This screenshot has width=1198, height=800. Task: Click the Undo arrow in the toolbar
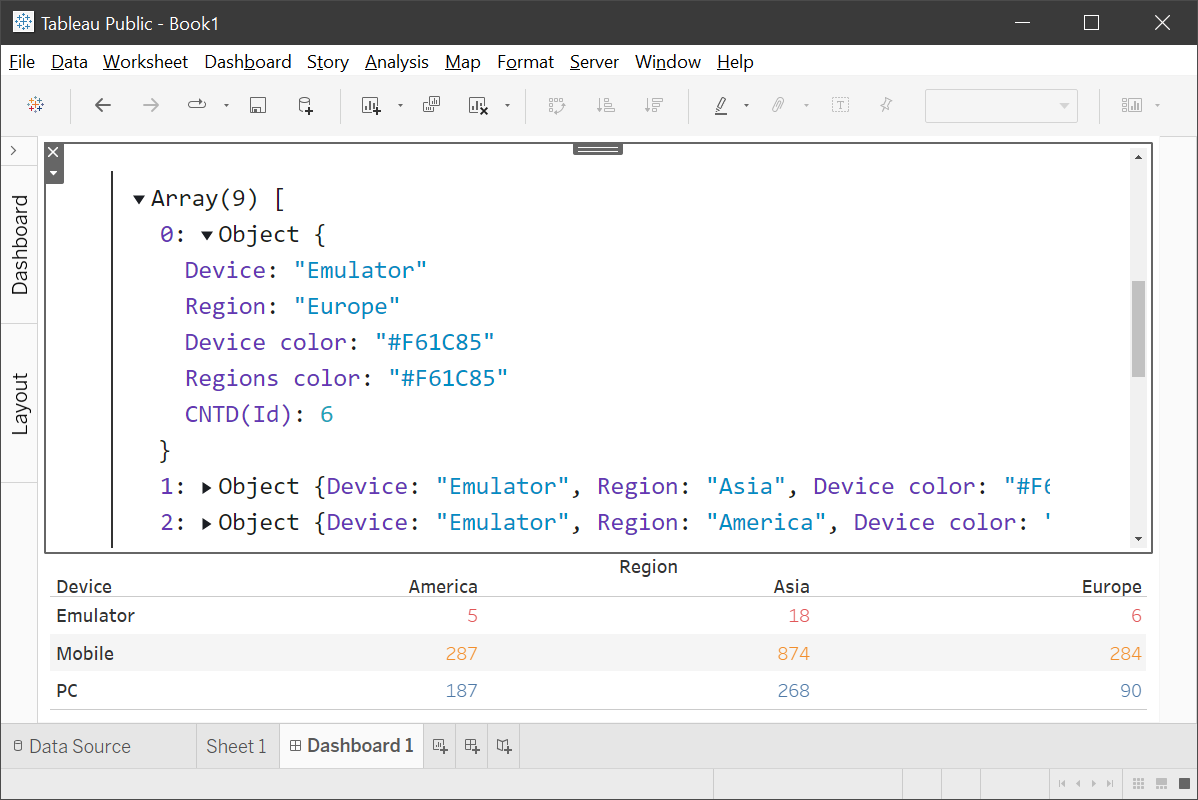[x=102, y=105]
